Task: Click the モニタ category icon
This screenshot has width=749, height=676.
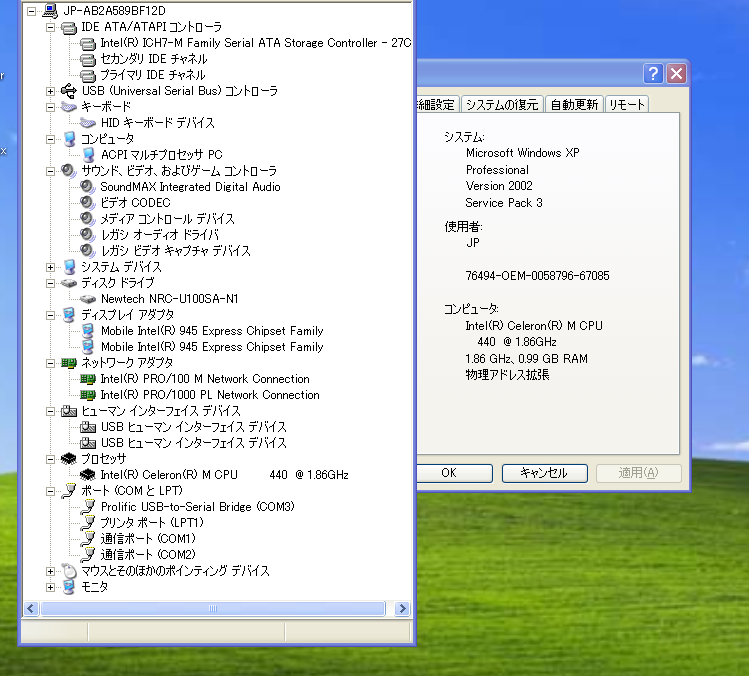Action: (69, 587)
